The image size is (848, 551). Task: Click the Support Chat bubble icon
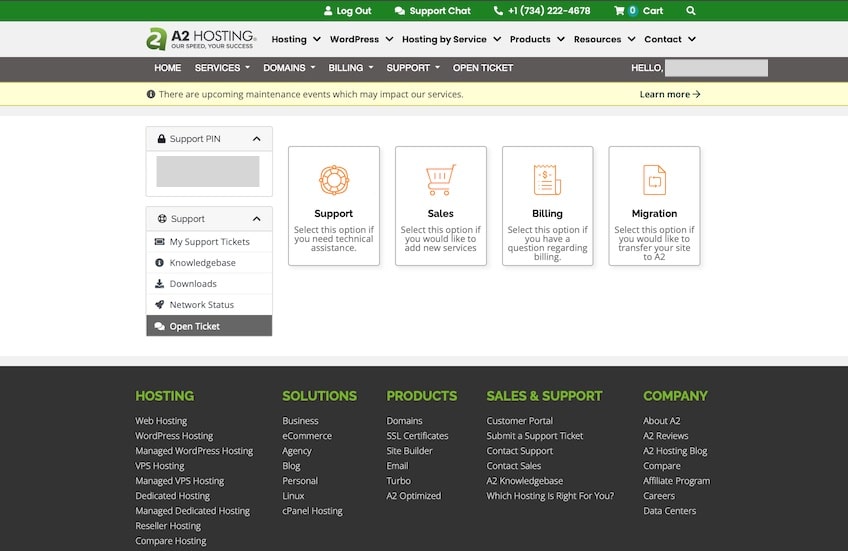[x=400, y=11]
